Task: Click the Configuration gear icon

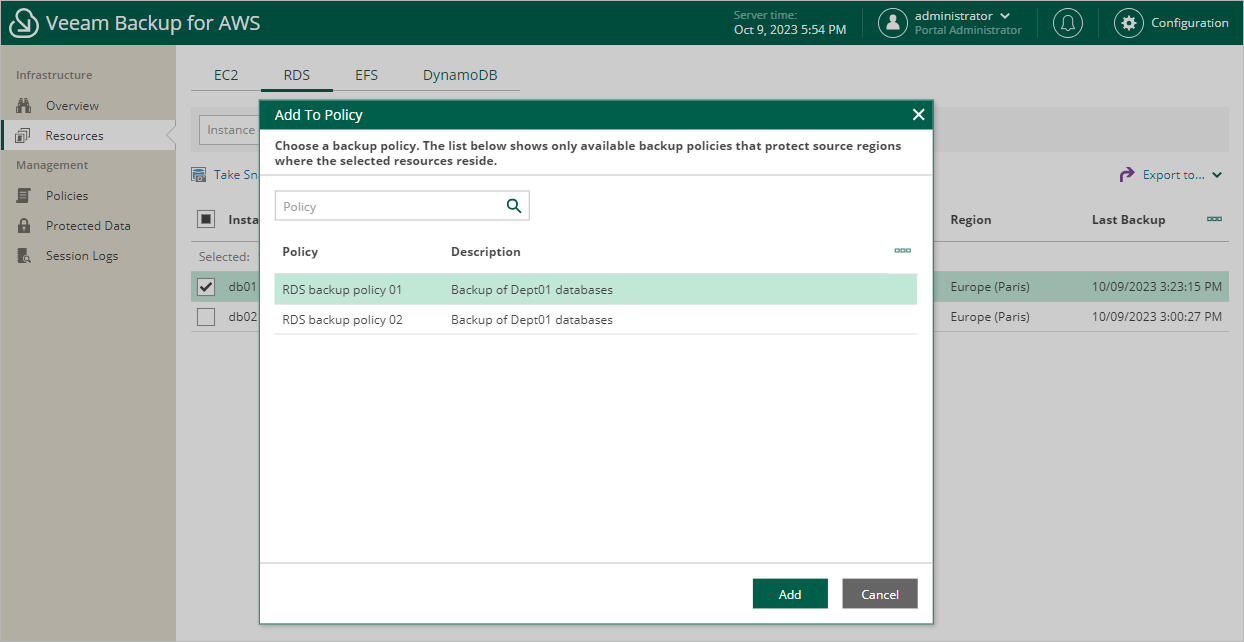Action: [x=1129, y=23]
